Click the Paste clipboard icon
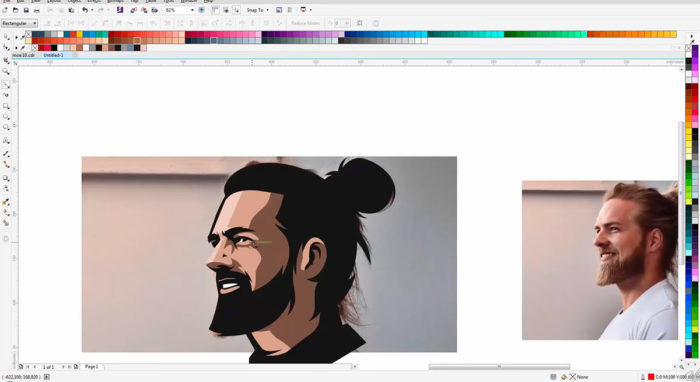The width and height of the screenshot is (700, 382). 71,10
